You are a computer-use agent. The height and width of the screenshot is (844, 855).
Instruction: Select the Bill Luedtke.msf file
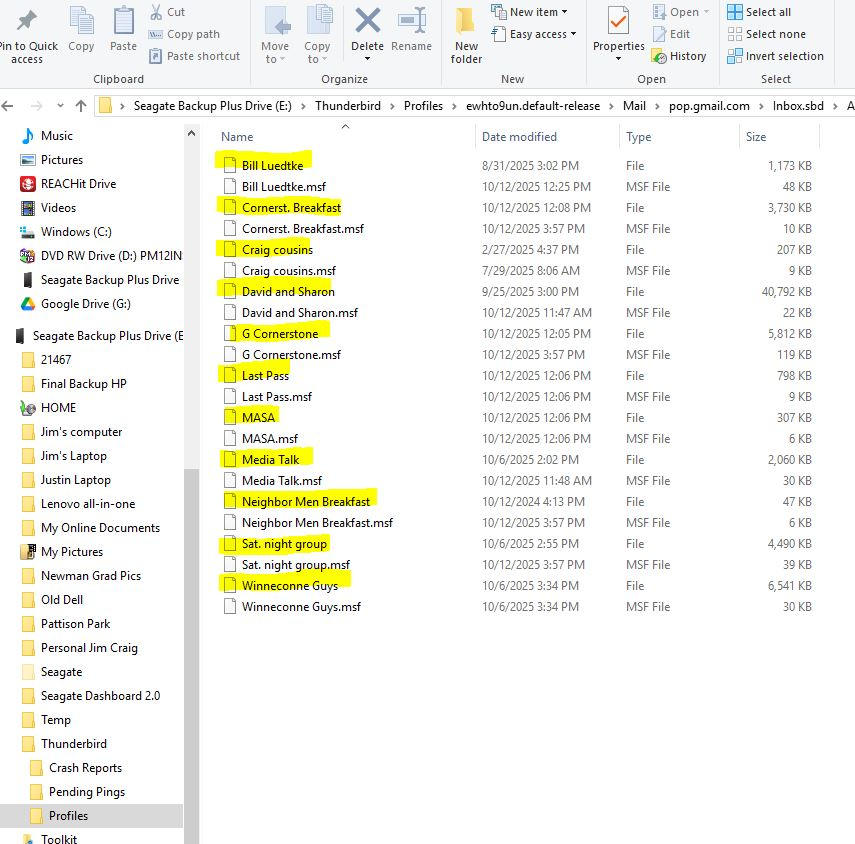pos(284,186)
